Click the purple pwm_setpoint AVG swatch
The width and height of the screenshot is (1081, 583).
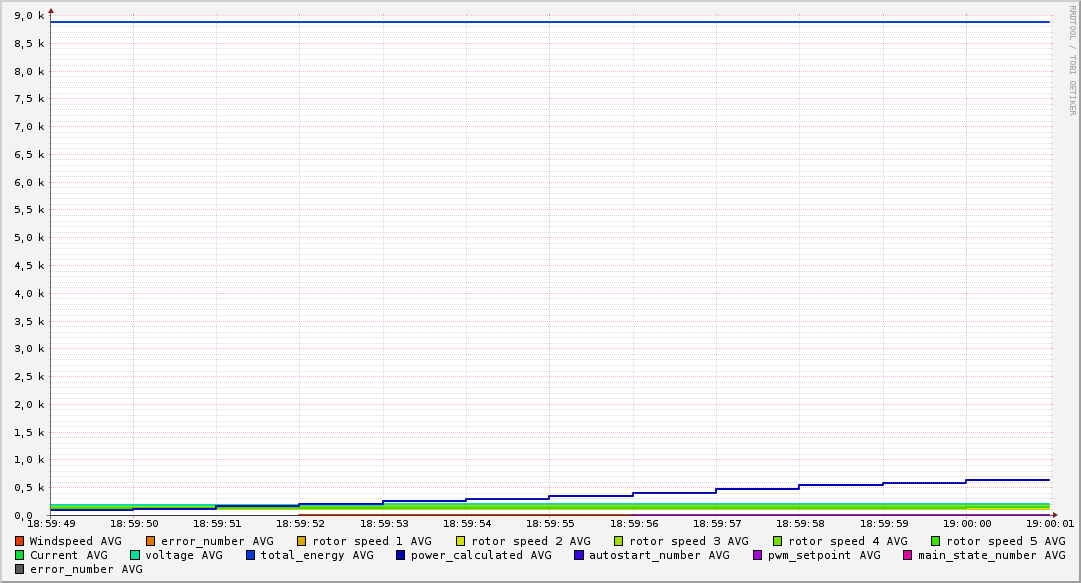click(x=757, y=555)
